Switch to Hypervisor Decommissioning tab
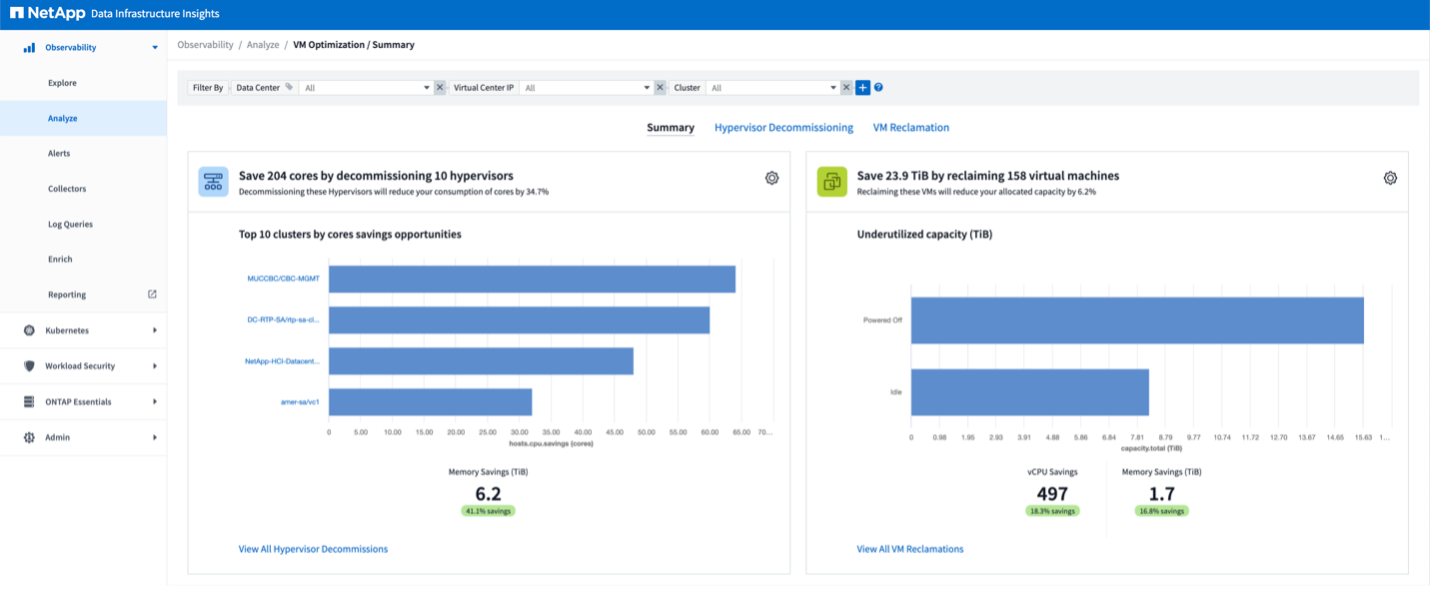 783,128
